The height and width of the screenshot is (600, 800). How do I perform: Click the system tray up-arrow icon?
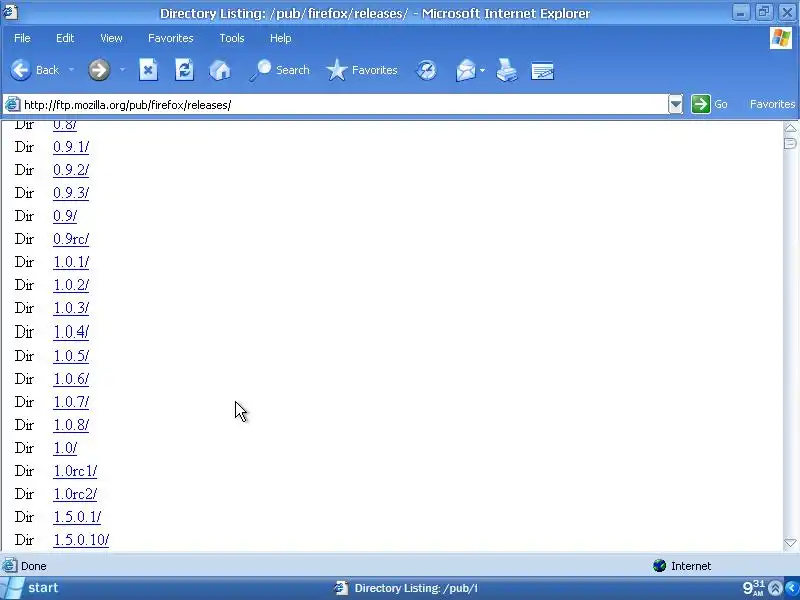[775, 588]
